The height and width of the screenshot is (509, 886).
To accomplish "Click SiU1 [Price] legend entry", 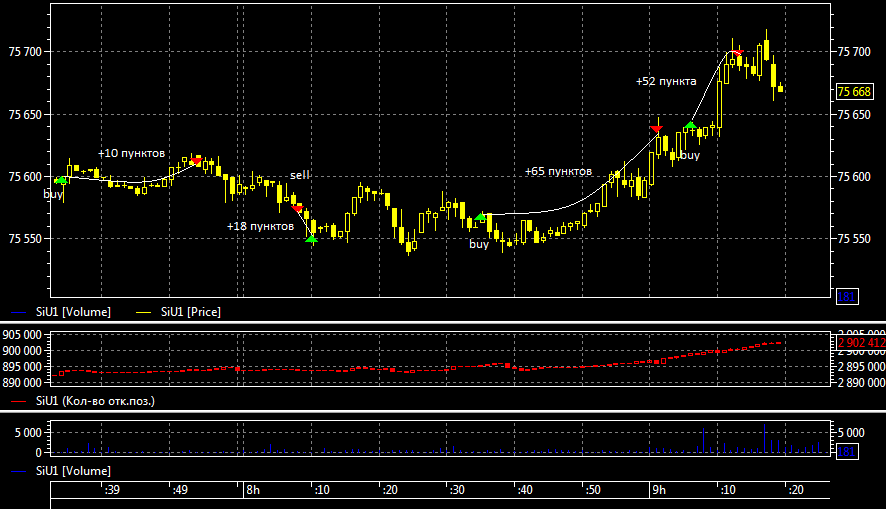I will (190, 312).
